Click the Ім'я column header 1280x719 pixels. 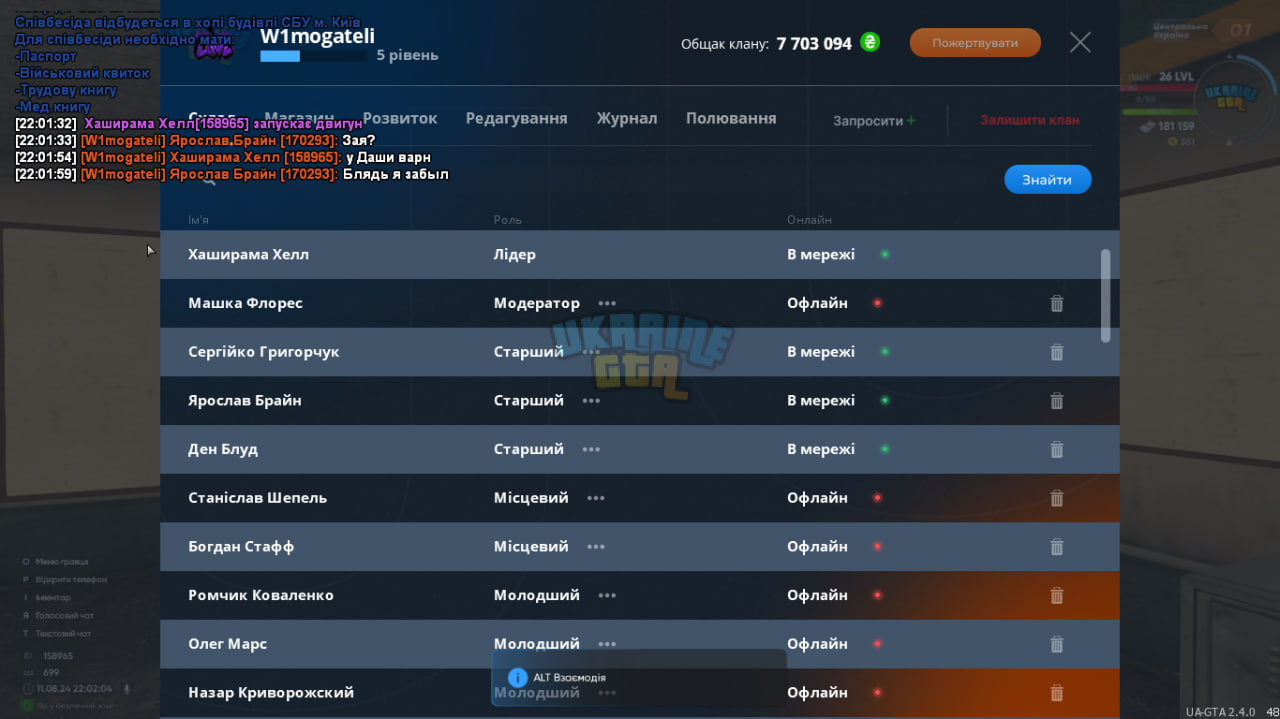point(198,220)
